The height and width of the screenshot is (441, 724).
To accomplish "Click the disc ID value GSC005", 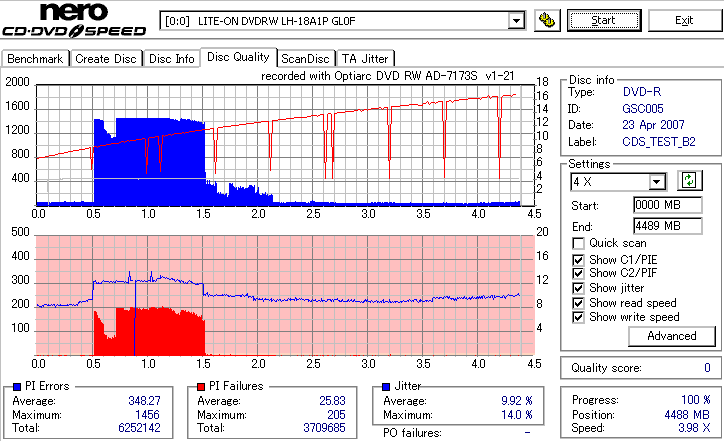I will [x=643, y=109].
